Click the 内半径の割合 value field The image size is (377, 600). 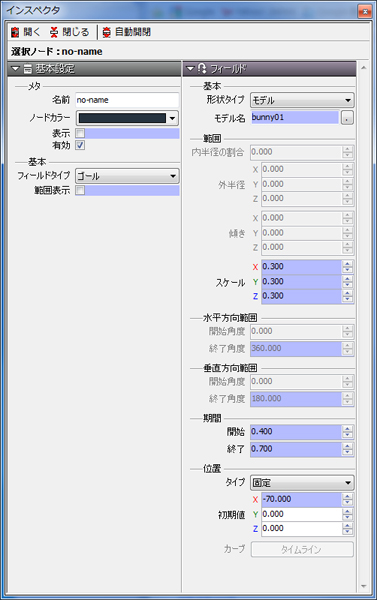pyautogui.click(x=296, y=152)
